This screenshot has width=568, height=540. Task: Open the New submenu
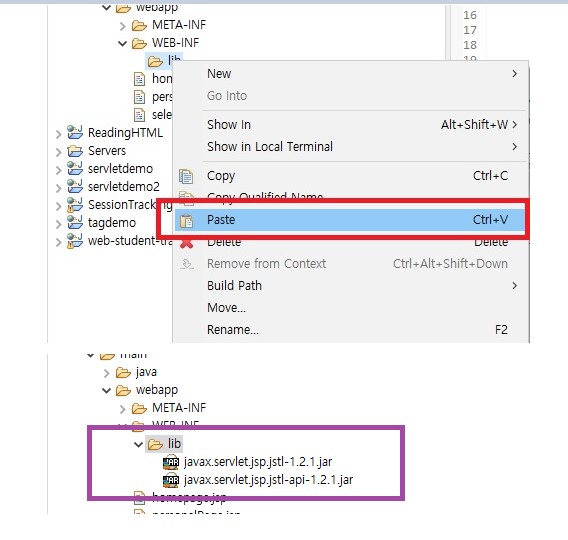coord(350,74)
